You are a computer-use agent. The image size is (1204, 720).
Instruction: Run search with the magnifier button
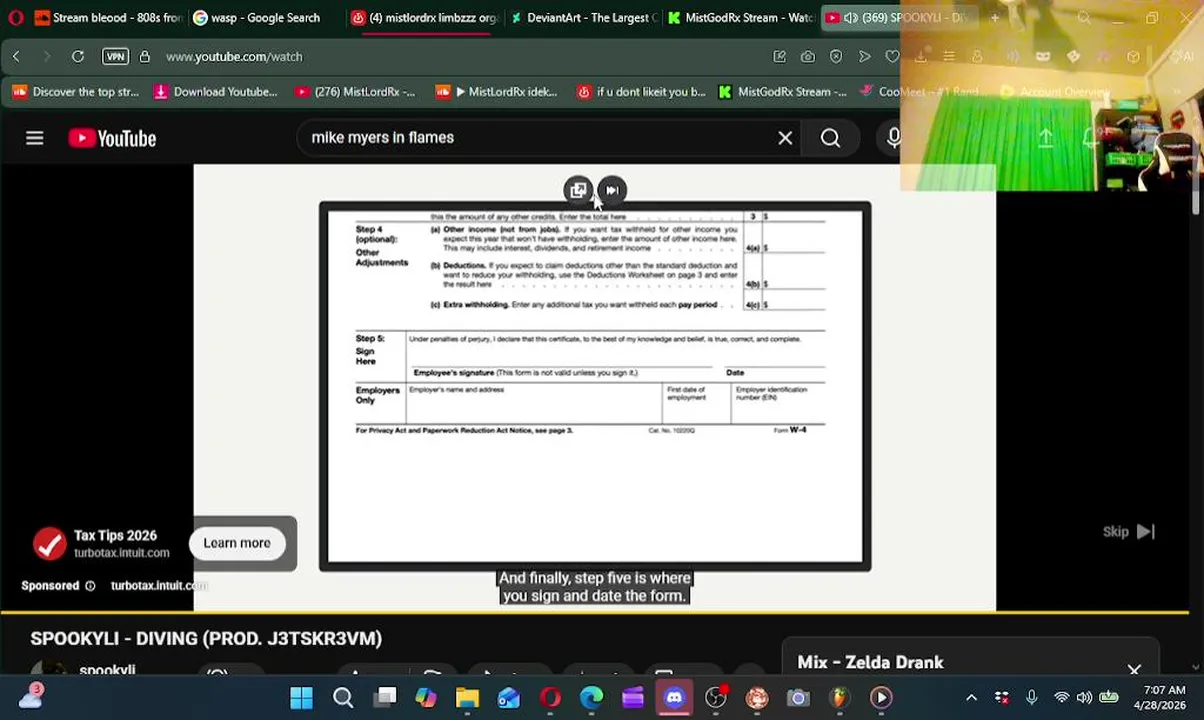click(830, 138)
